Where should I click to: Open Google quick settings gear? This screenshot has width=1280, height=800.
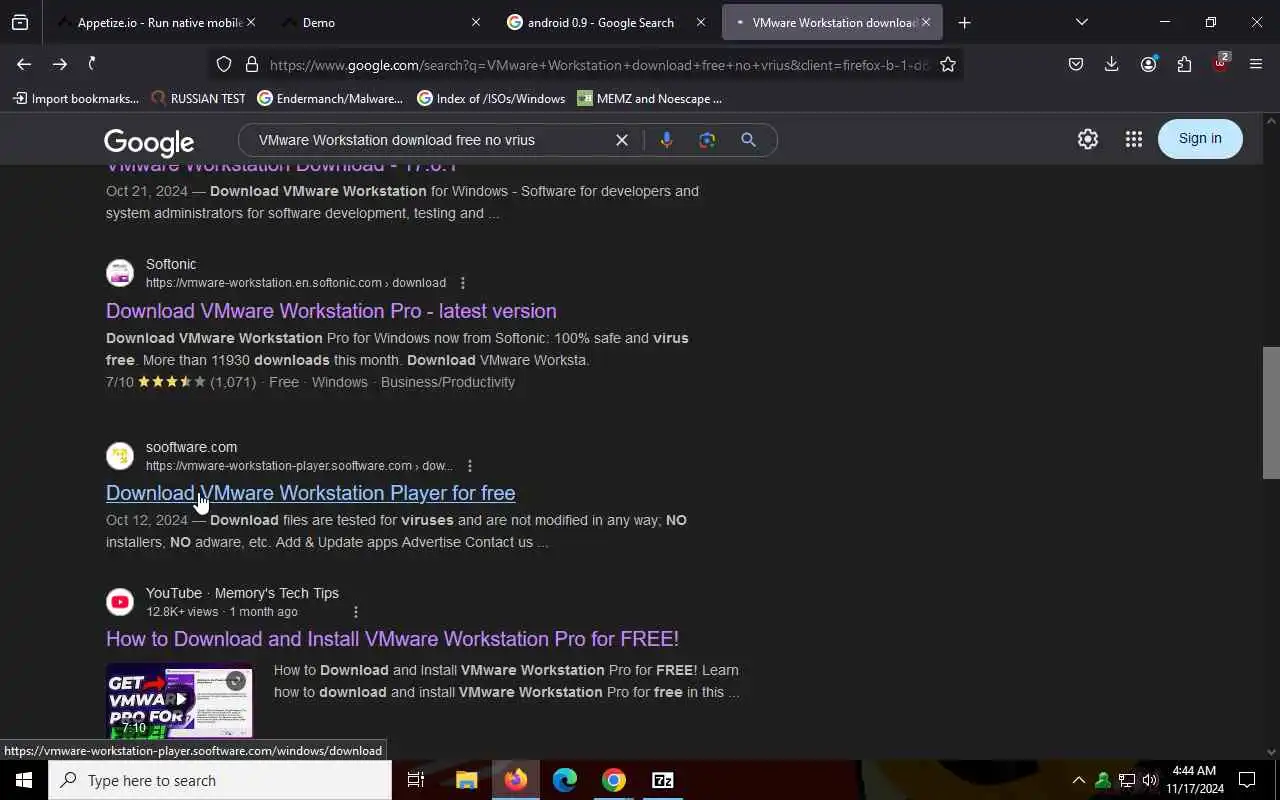click(x=1088, y=139)
